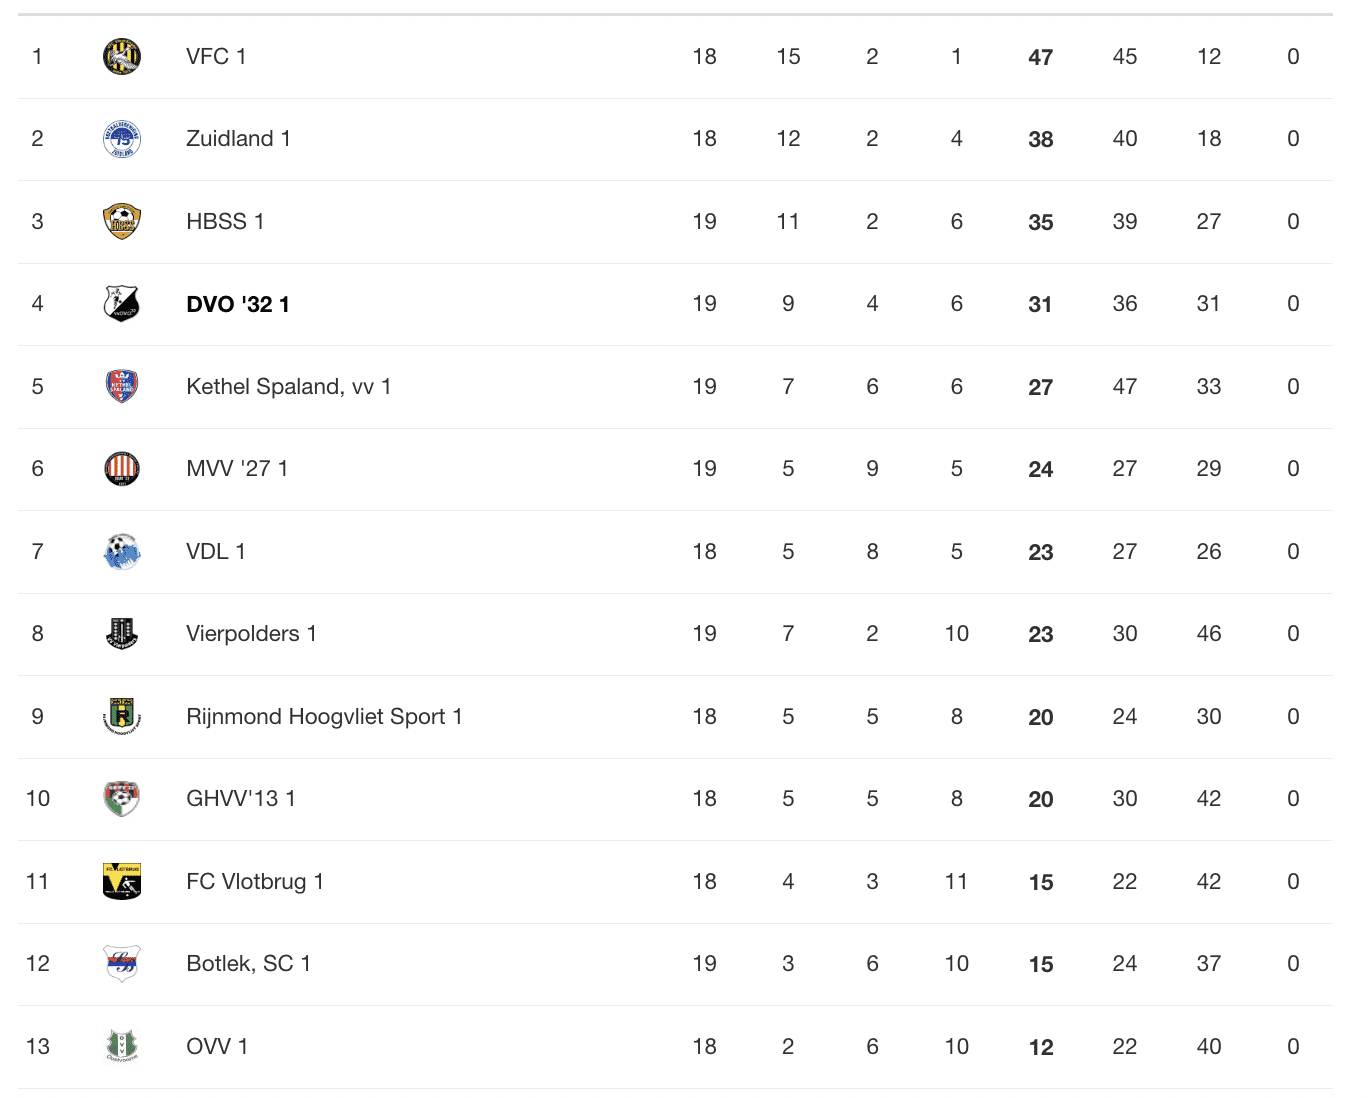Select the bold DVO '32 1 entry
The height and width of the screenshot is (1098, 1368).
(x=238, y=304)
